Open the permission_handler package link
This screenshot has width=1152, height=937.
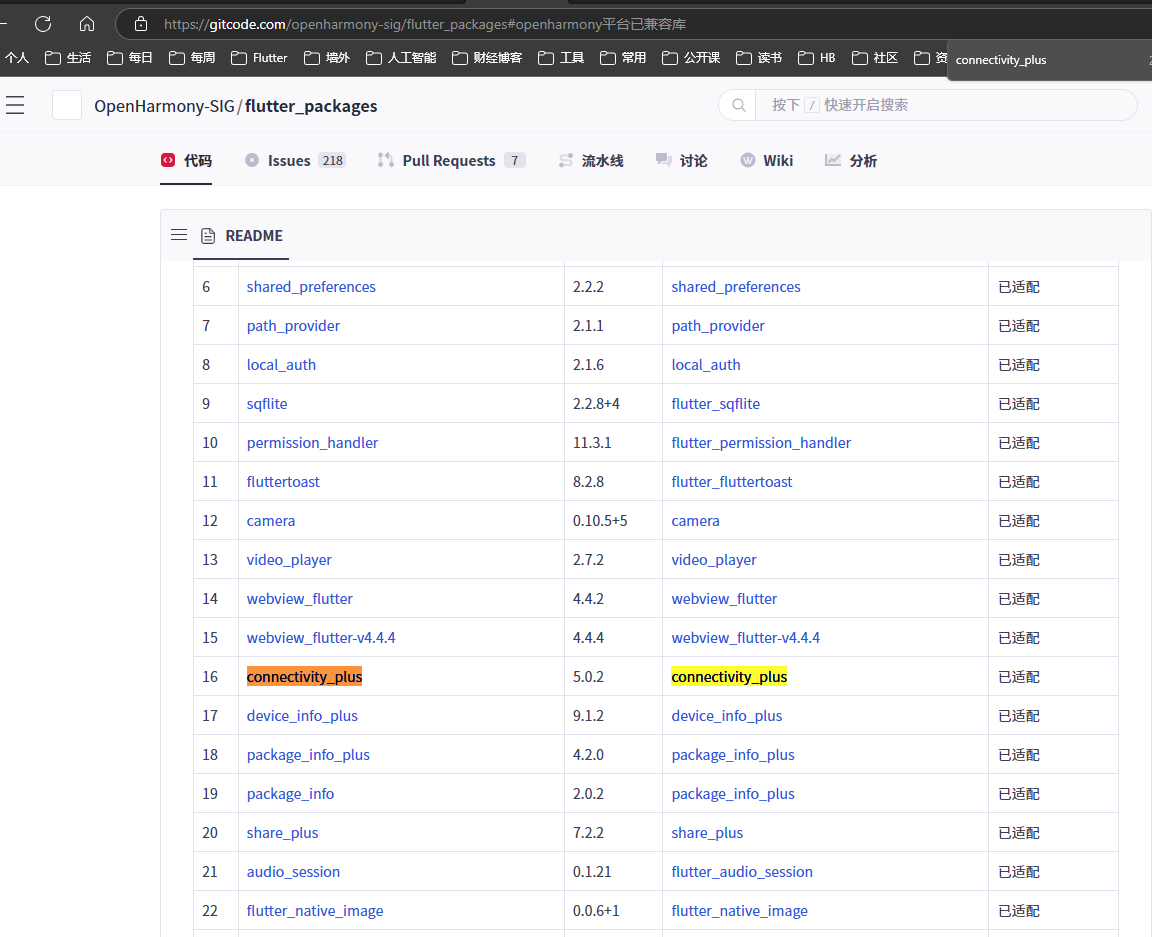(312, 442)
